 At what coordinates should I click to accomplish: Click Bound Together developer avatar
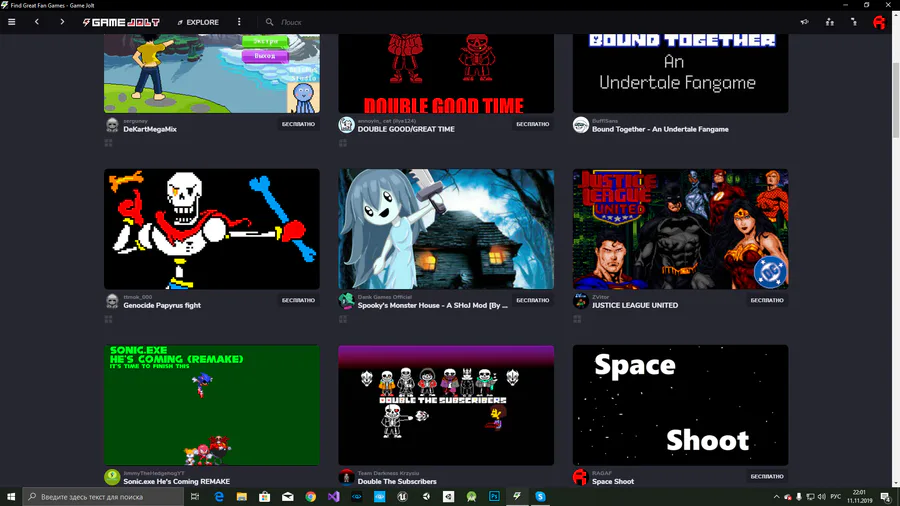[x=580, y=124]
